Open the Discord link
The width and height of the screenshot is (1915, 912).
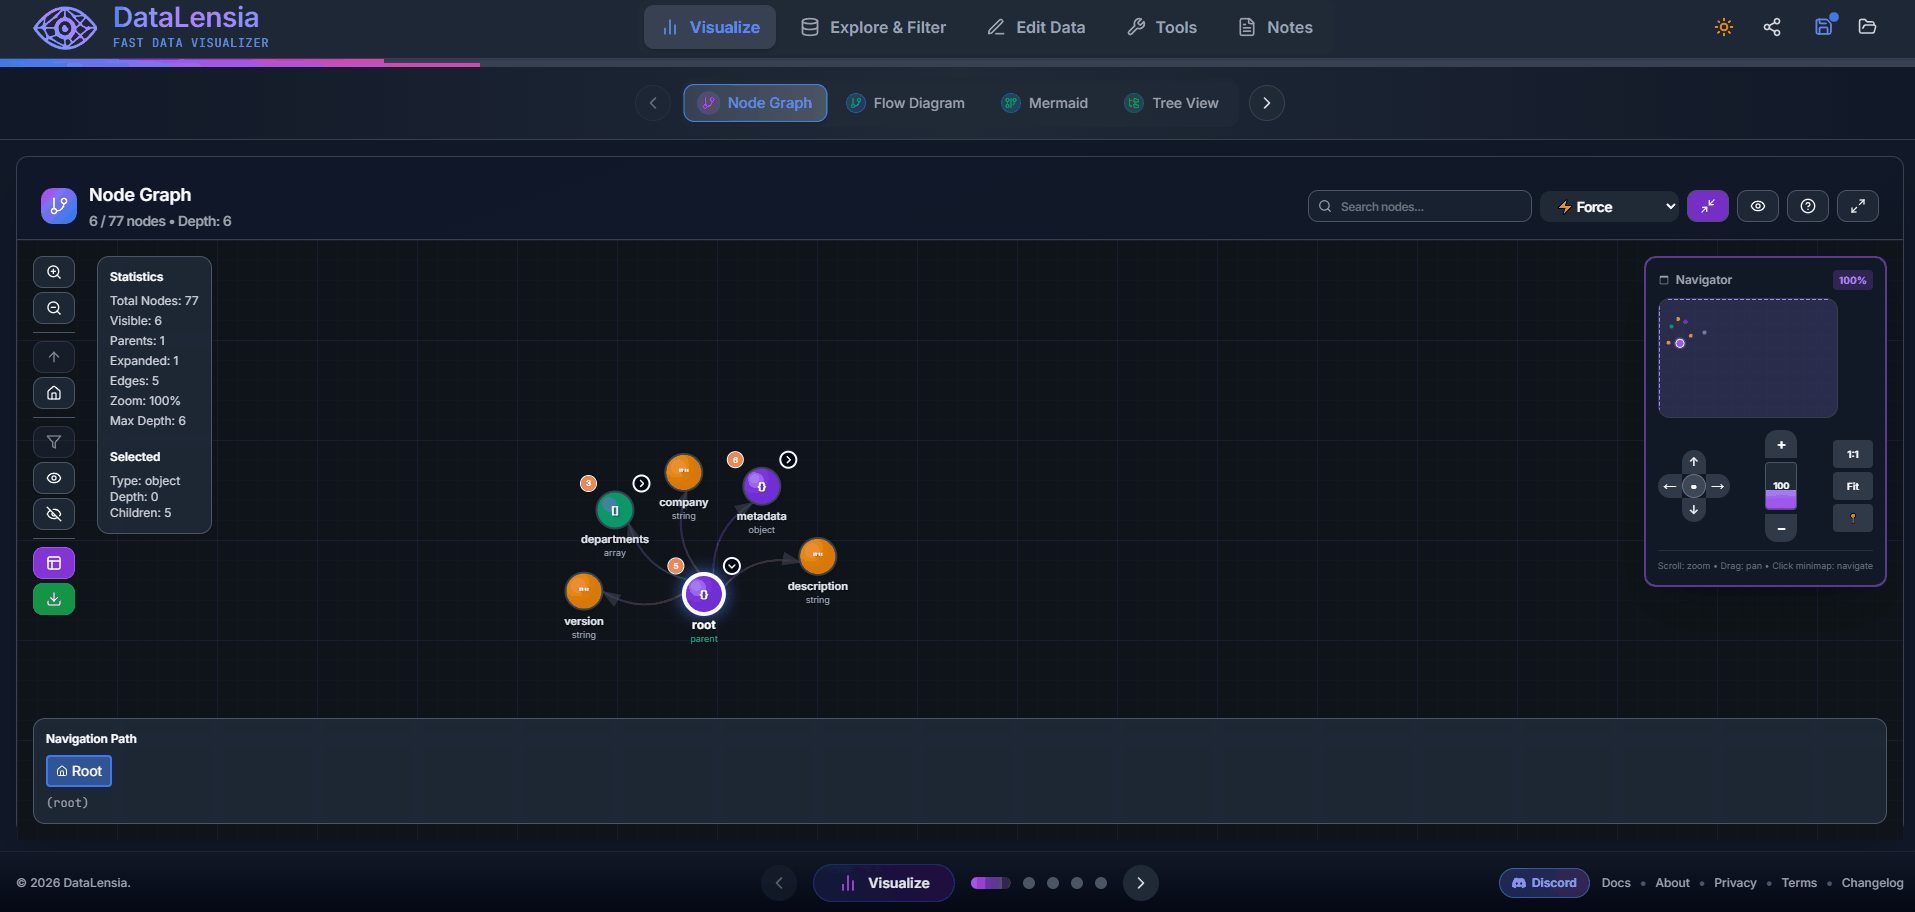1544,883
